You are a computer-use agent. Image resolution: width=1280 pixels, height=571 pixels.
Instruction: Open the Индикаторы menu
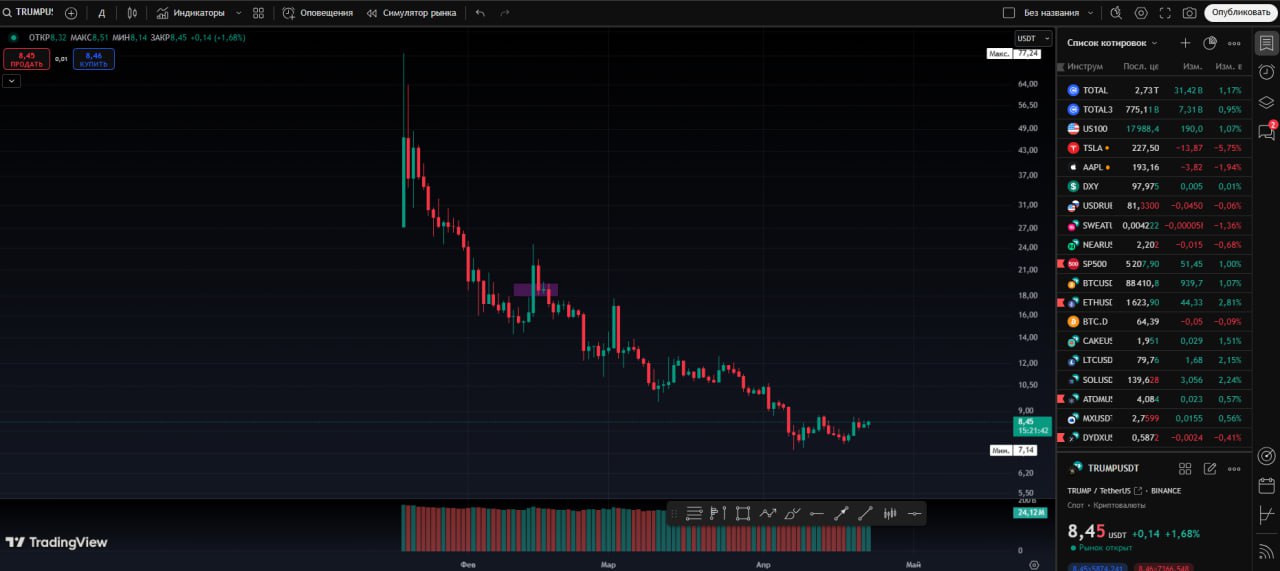click(191, 13)
